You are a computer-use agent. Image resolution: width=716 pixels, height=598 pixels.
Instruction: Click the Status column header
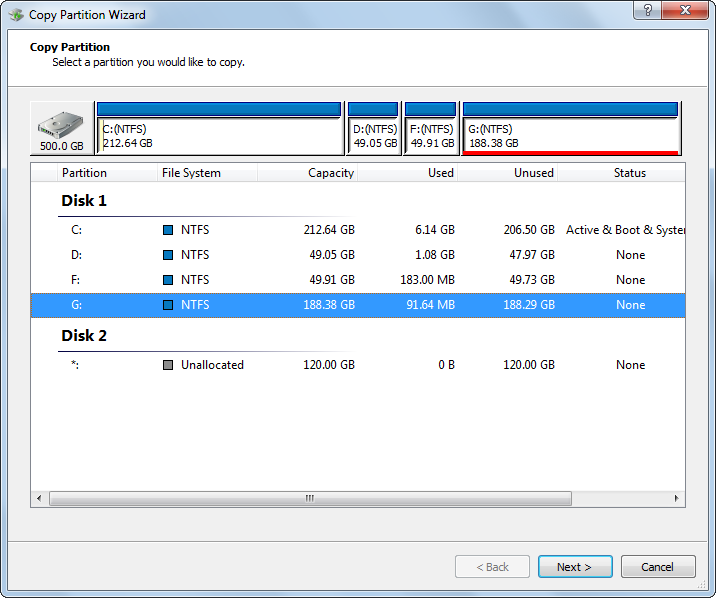[x=621, y=173]
